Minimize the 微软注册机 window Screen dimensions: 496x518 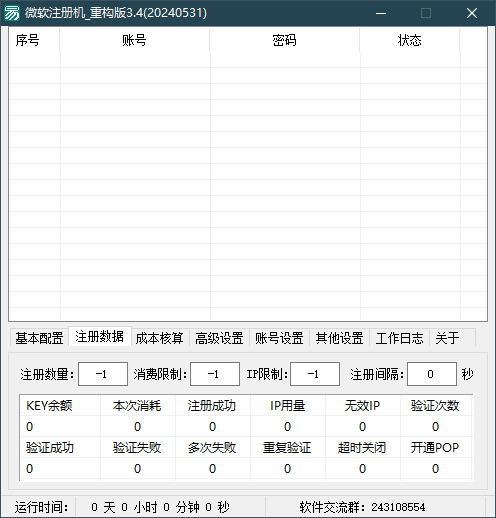pyautogui.click(x=381, y=13)
